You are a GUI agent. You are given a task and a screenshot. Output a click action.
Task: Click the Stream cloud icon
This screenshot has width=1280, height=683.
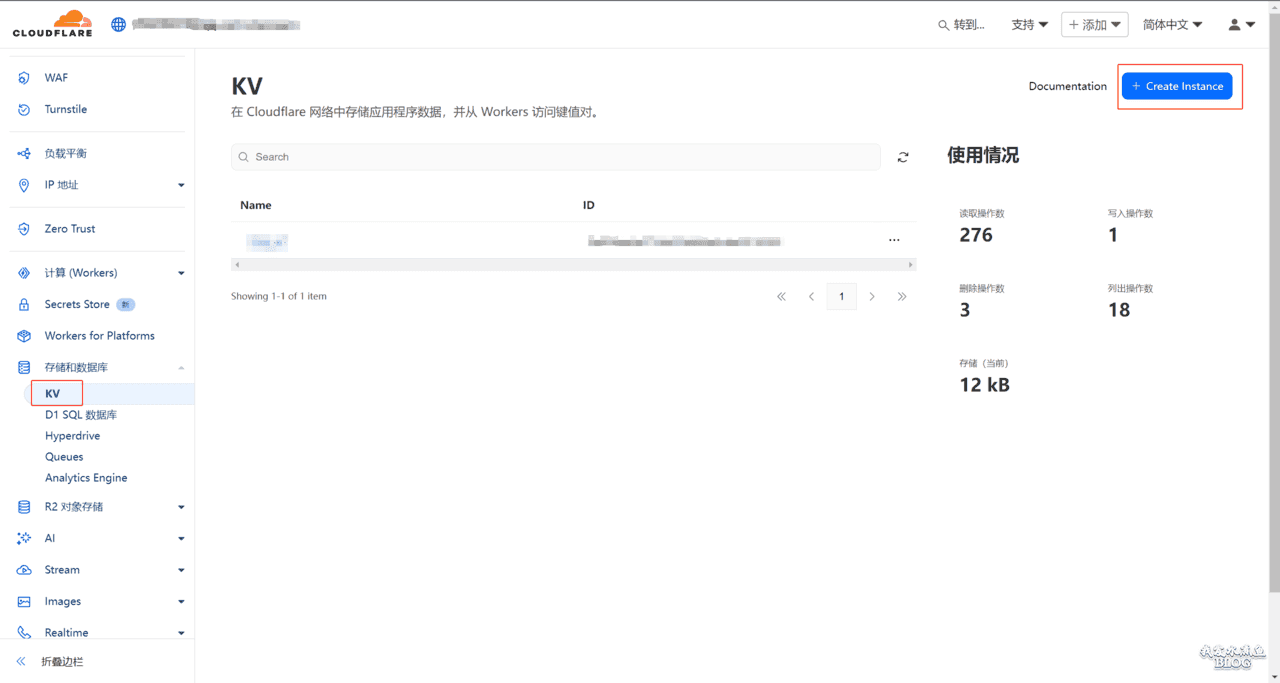[x=24, y=570]
